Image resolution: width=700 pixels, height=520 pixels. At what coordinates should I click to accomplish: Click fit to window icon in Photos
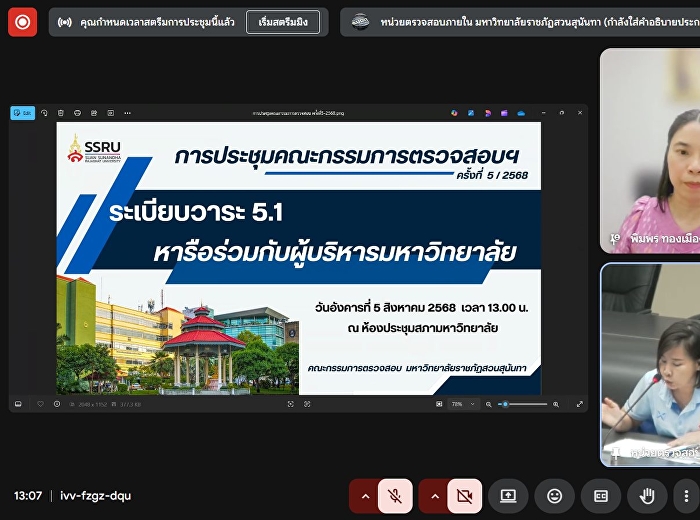tap(439, 404)
